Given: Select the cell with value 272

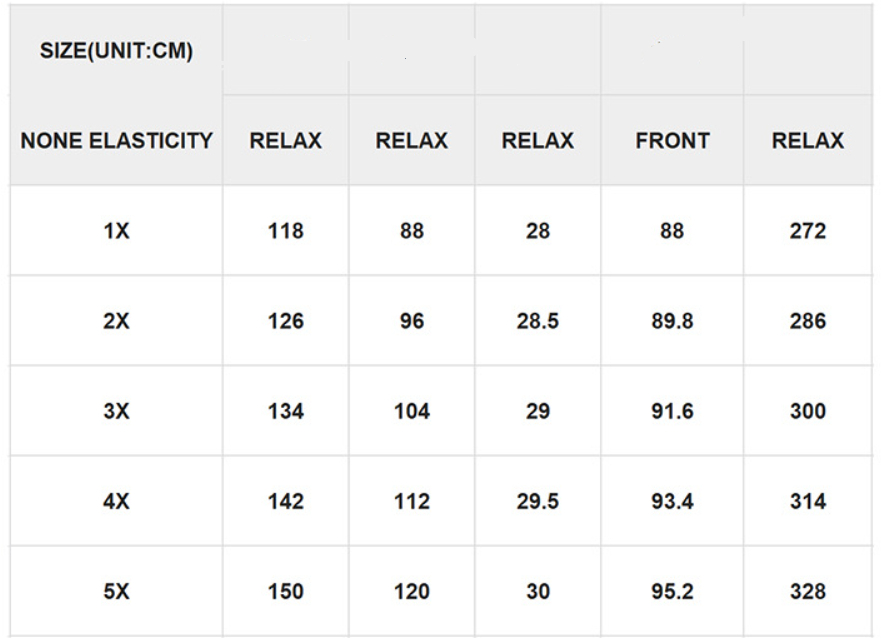Looking at the screenshot, I should point(807,231).
